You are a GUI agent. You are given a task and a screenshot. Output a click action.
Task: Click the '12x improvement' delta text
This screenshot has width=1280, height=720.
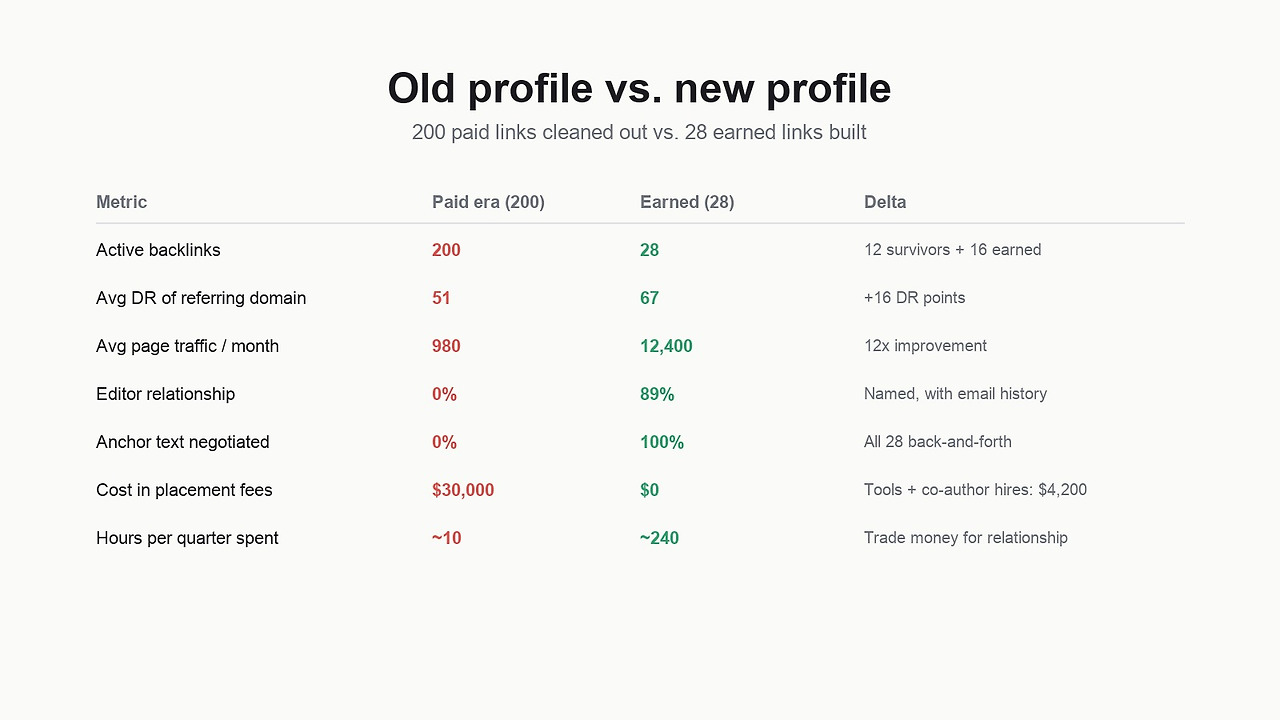click(925, 346)
